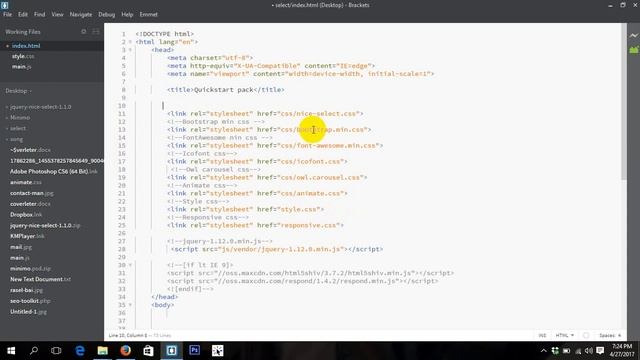The width and height of the screenshot is (640, 360).
Task: Open the Working Files settings gear
Action: click(84, 31)
